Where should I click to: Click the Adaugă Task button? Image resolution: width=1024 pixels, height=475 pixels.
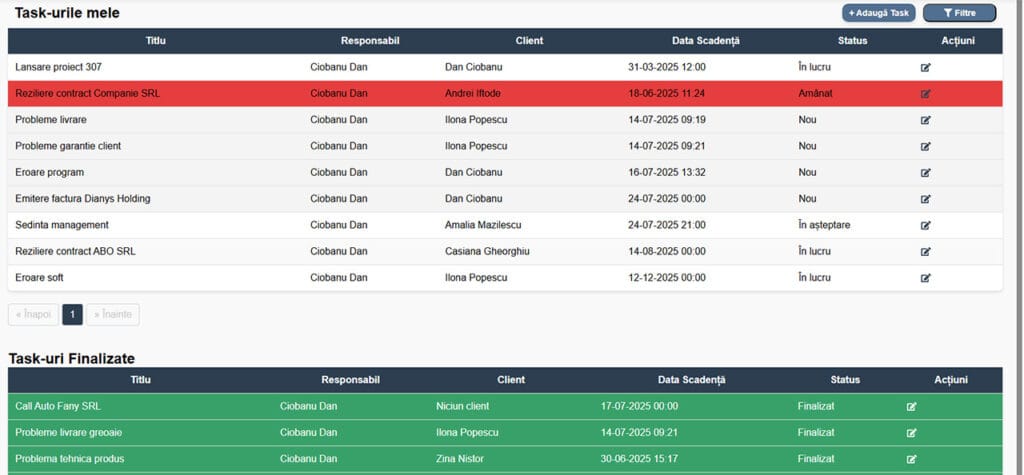point(878,13)
